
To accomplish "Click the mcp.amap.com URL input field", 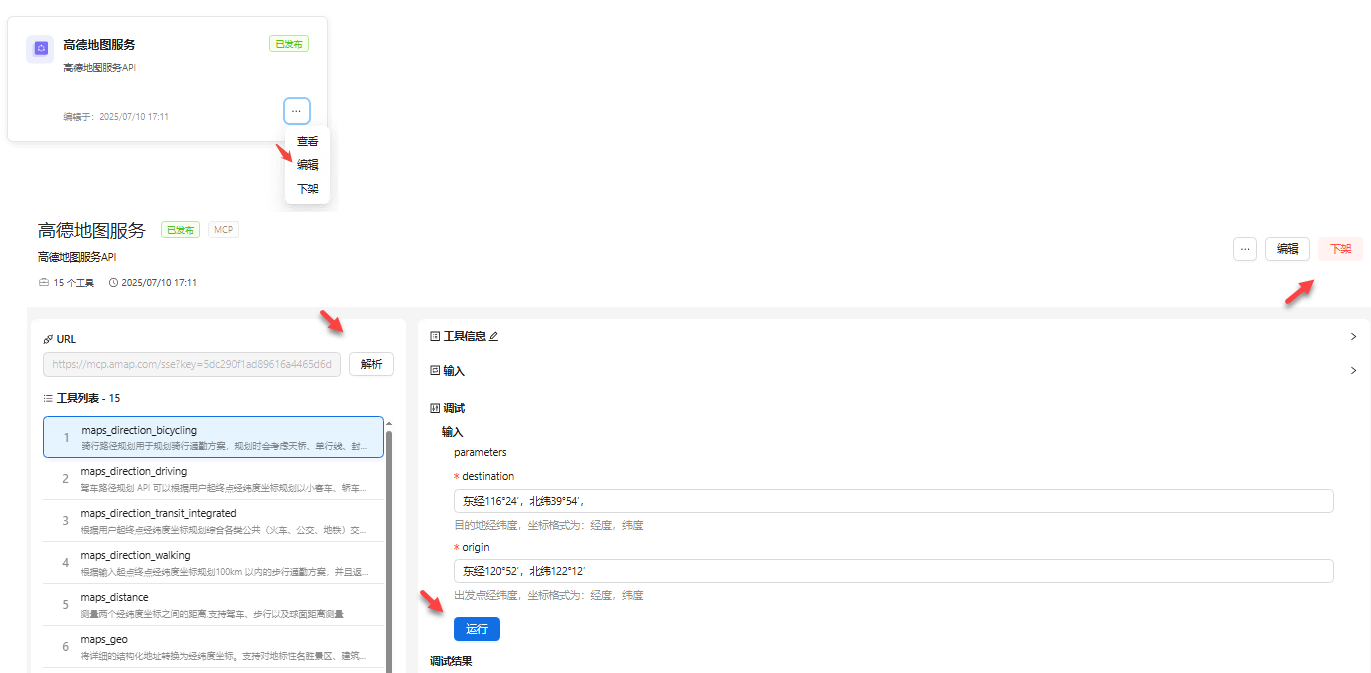I will (x=192, y=365).
